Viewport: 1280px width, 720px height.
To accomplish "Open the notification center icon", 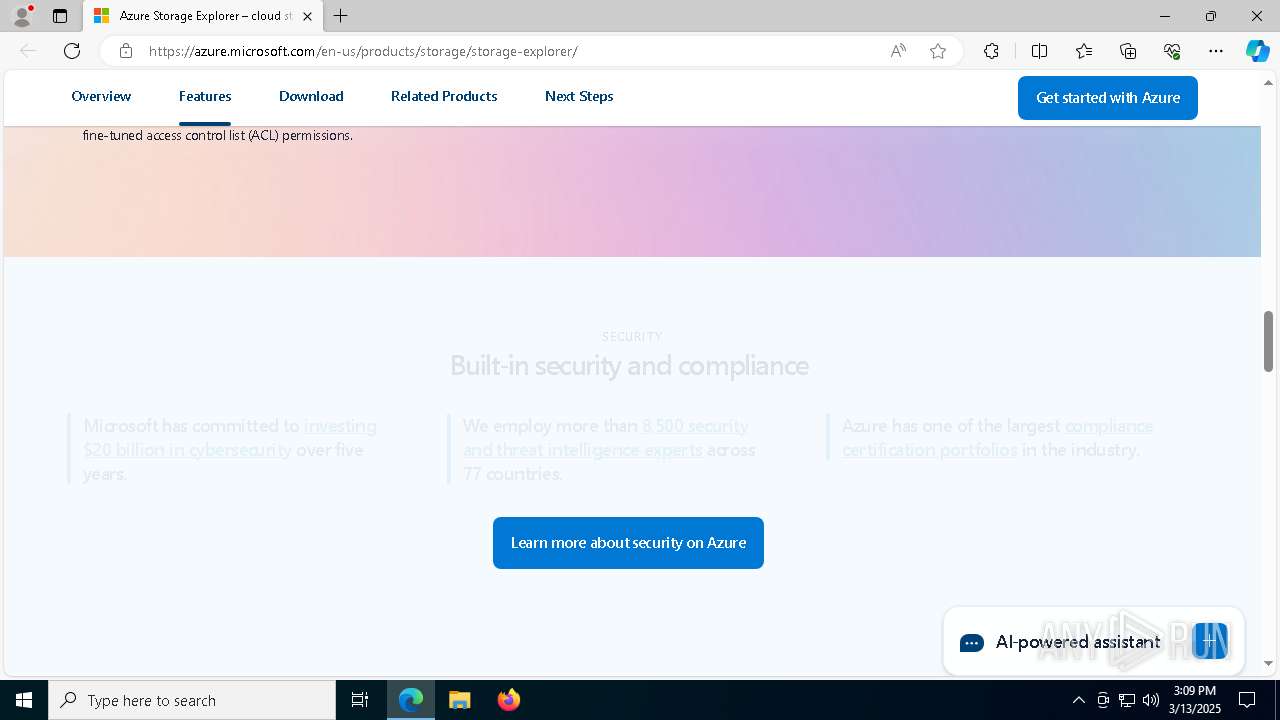I will point(1247,700).
